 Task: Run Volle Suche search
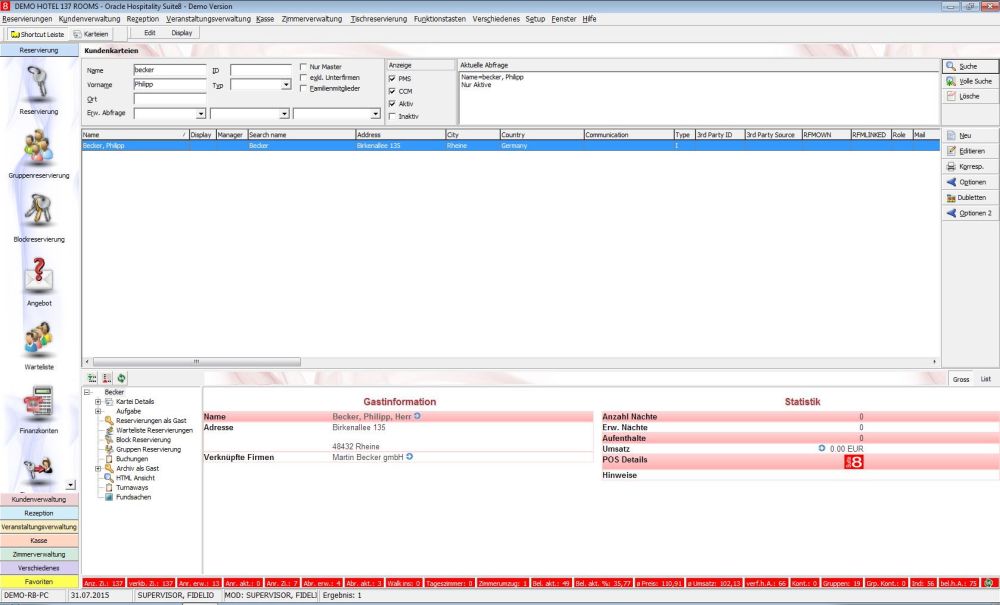[x=970, y=81]
